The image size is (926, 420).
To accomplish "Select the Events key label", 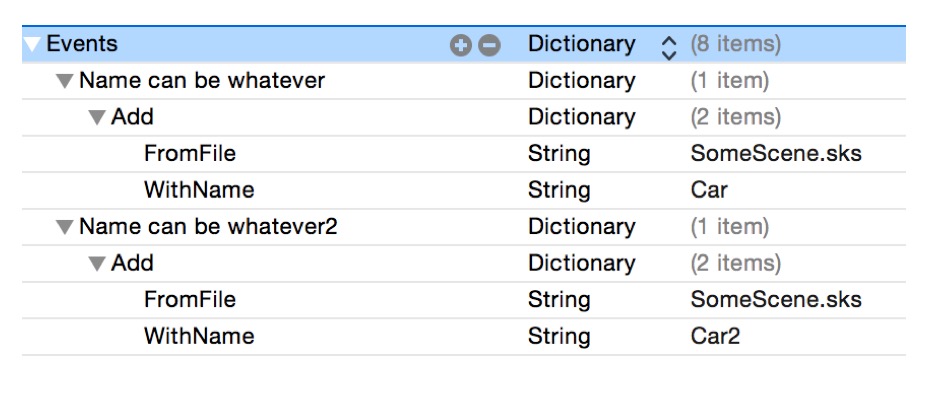I will click(82, 44).
